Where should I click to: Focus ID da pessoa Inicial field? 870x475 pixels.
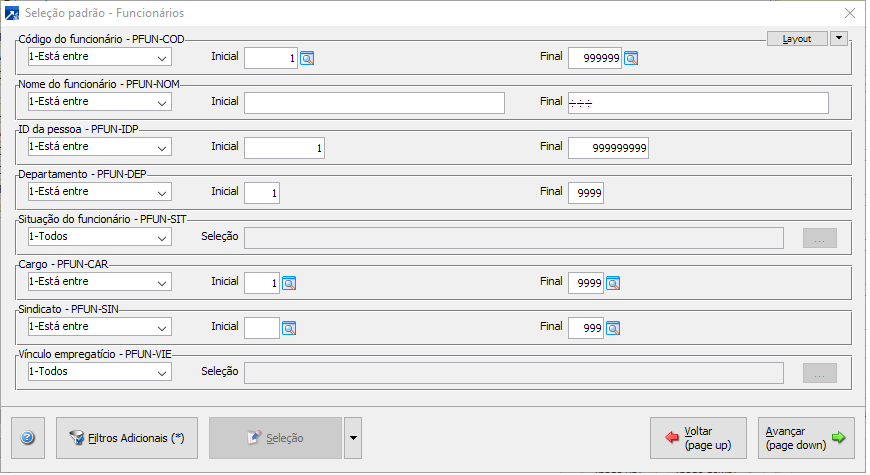click(285, 148)
